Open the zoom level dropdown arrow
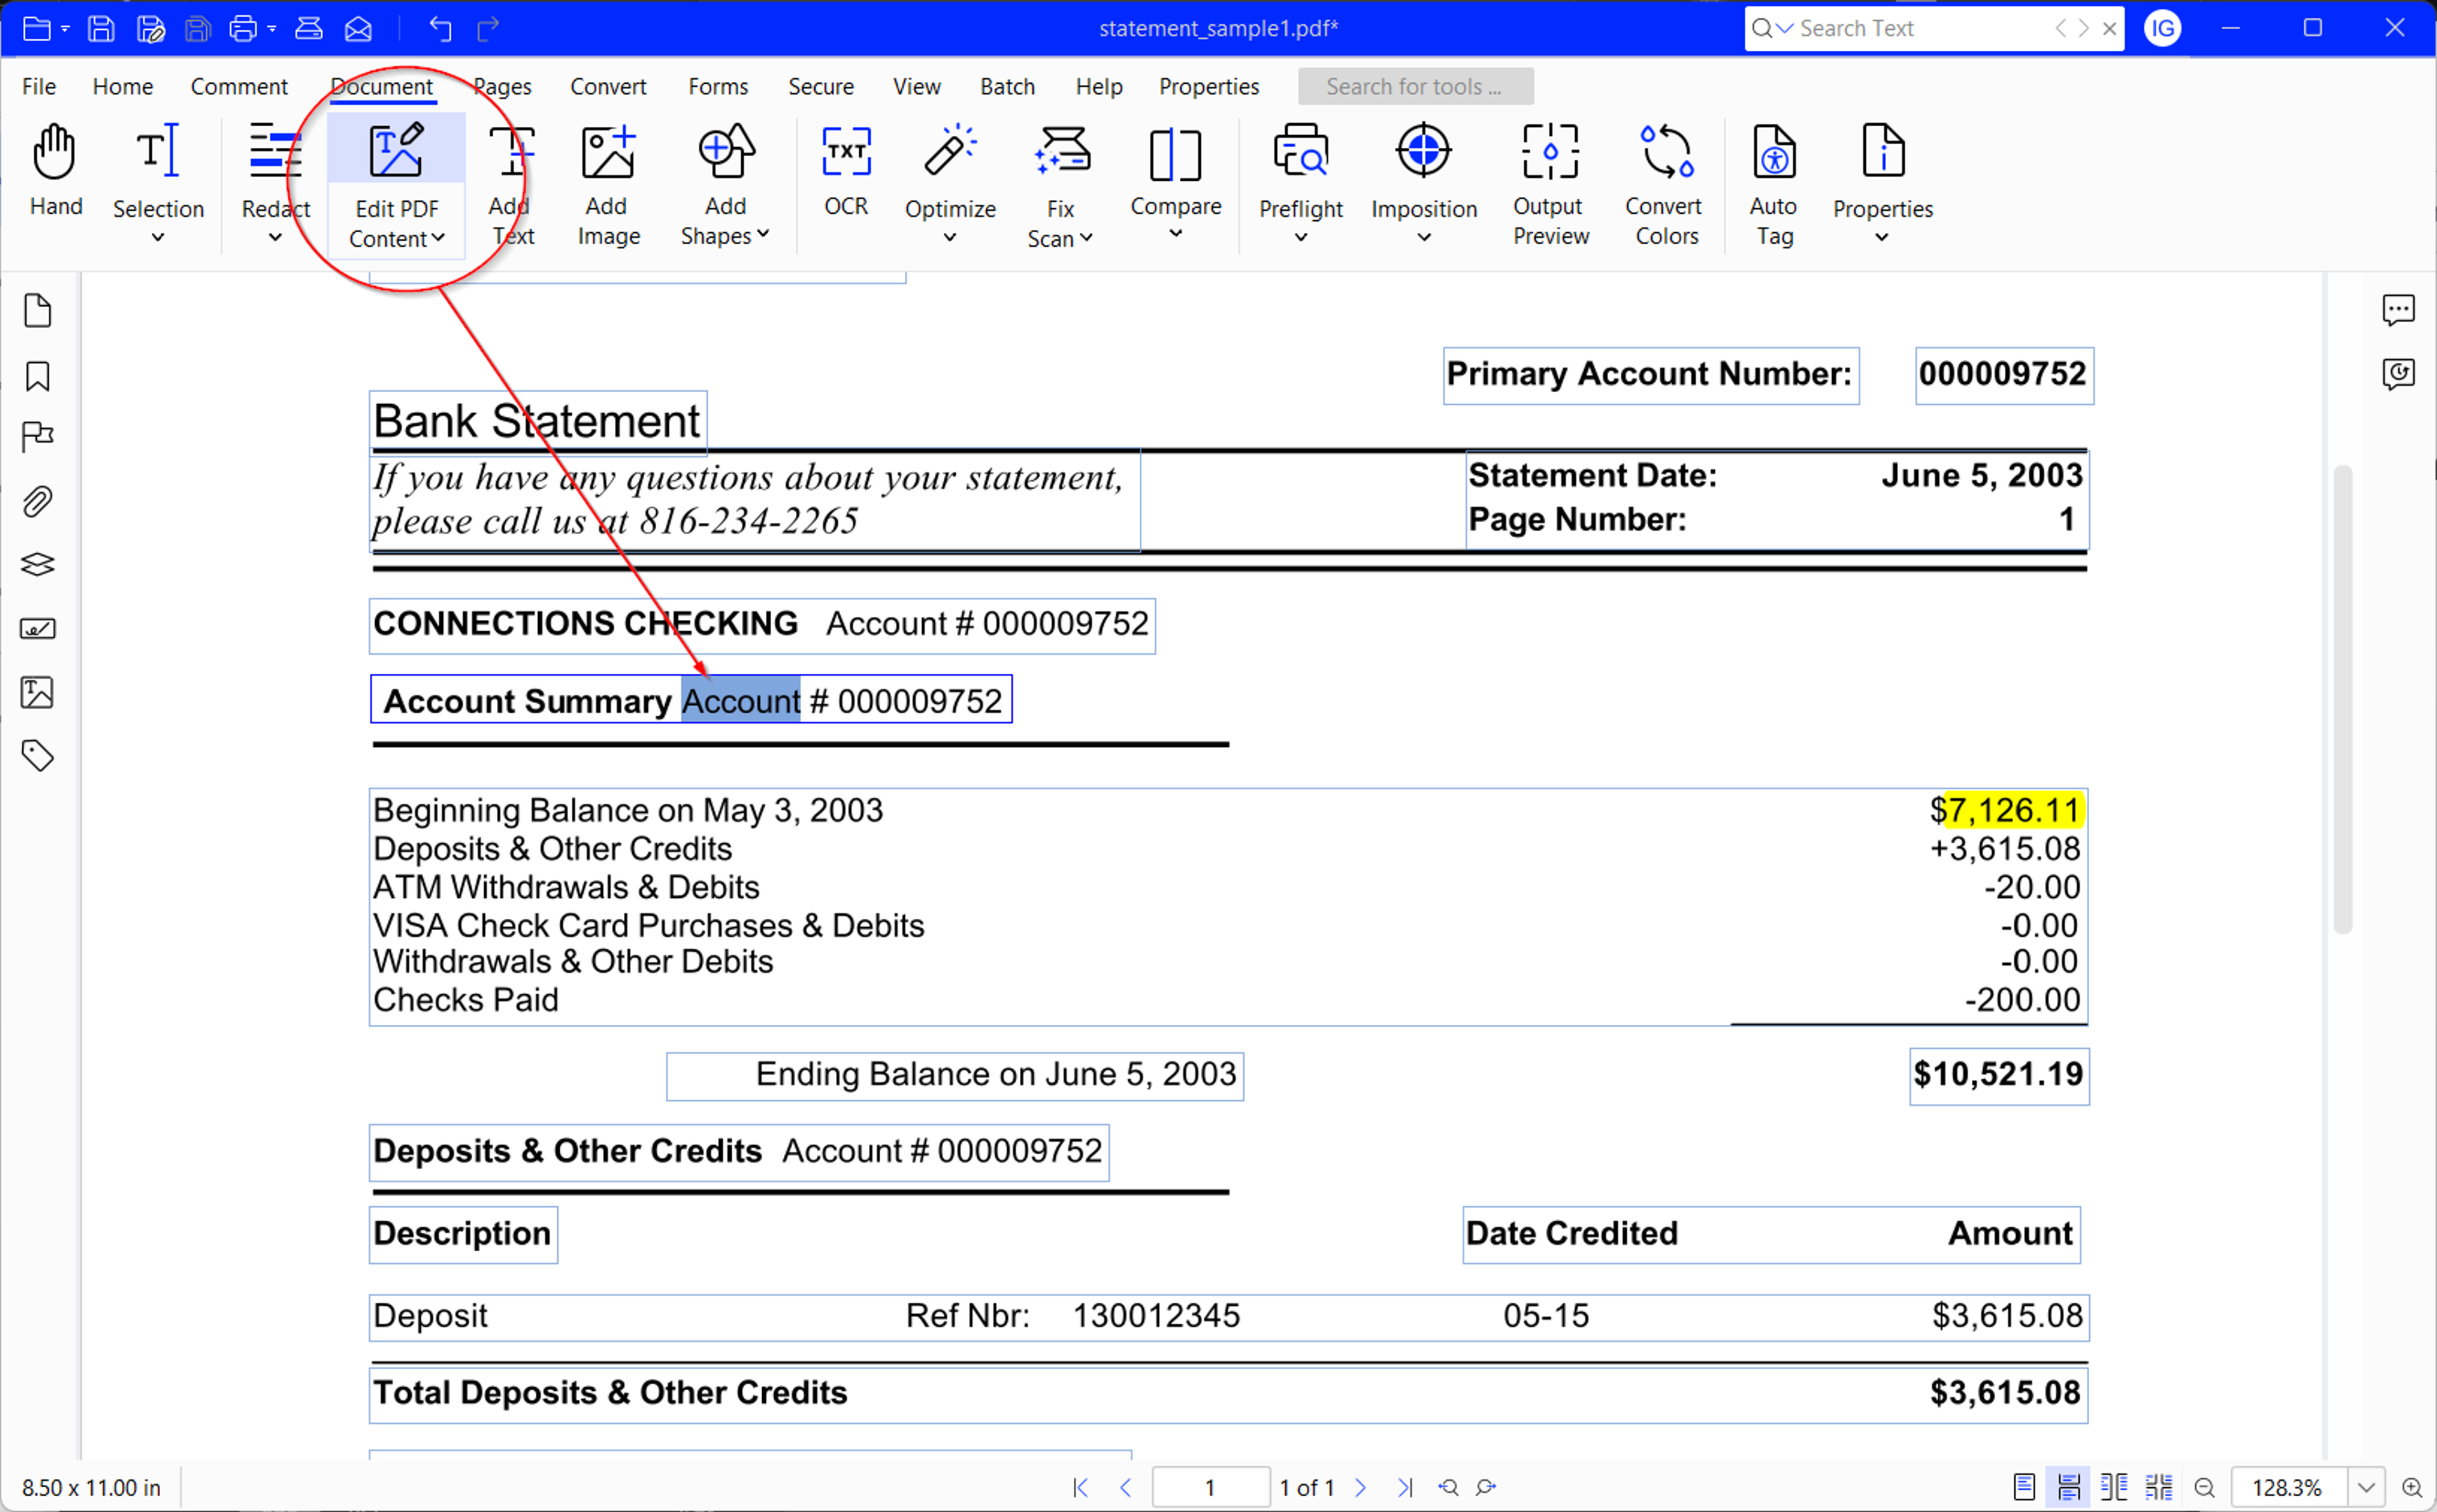2437x1512 pixels. click(2366, 1488)
